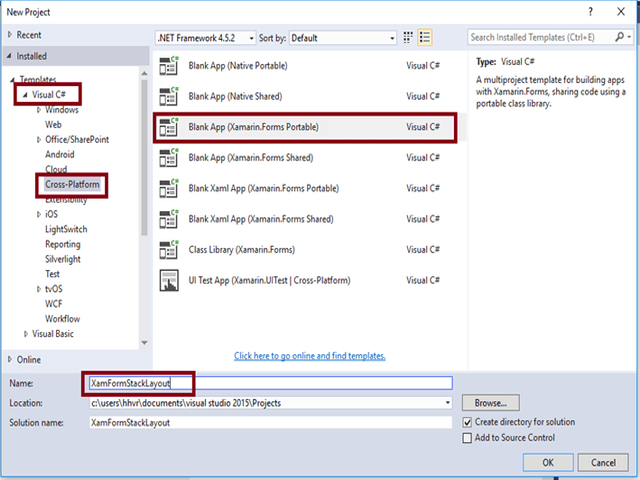Click the Search Installed Templates box

pyautogui.click(x=541, y=37)
